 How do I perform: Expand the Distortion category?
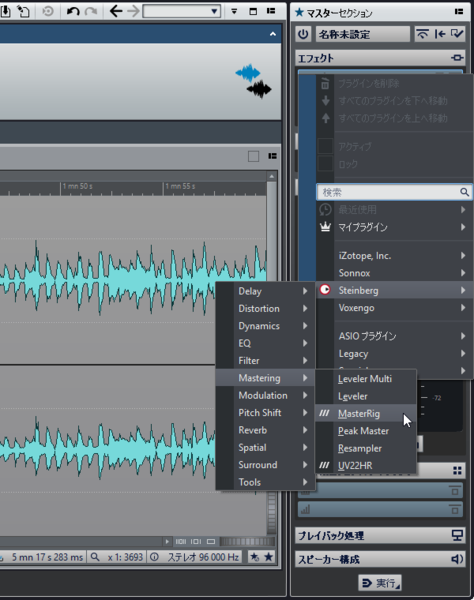265,308
